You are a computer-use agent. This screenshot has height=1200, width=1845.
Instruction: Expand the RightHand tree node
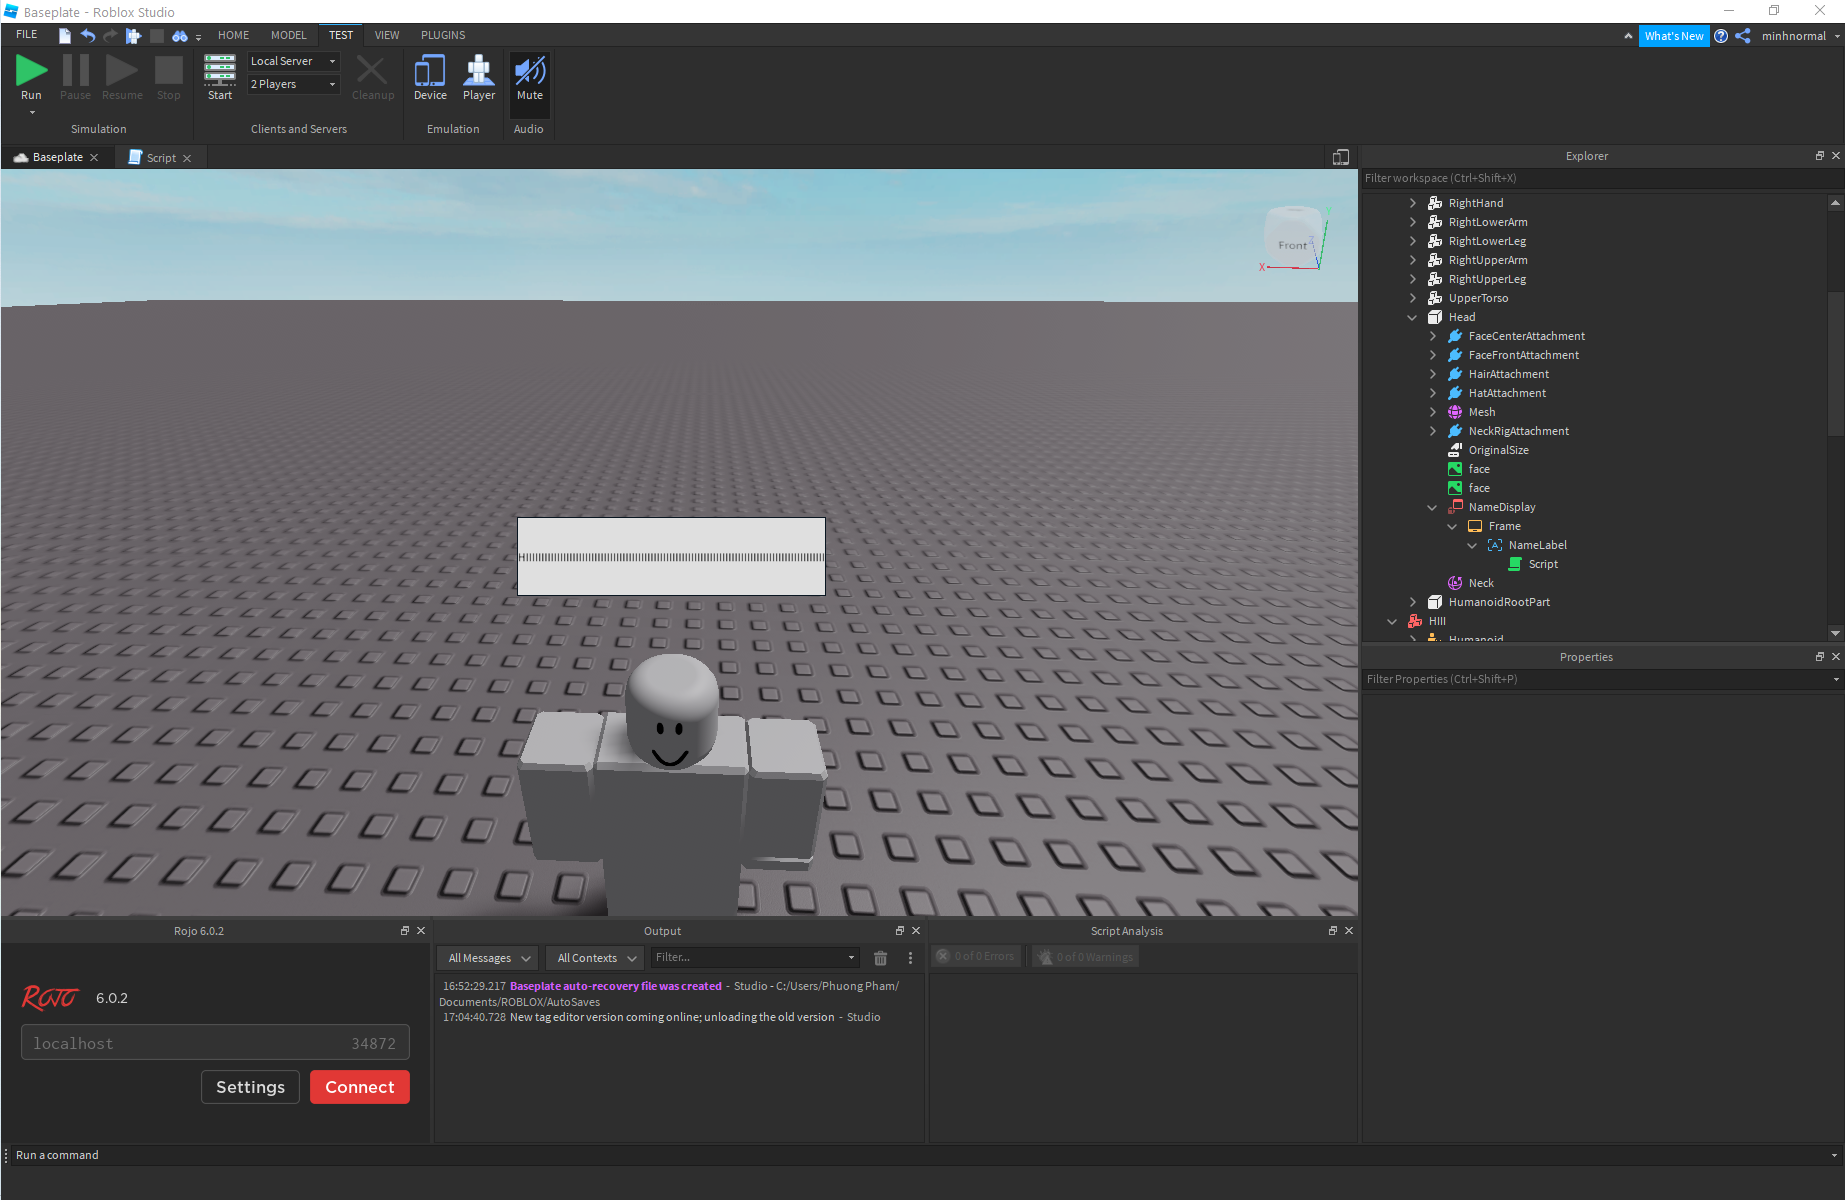coord(1413,203)
